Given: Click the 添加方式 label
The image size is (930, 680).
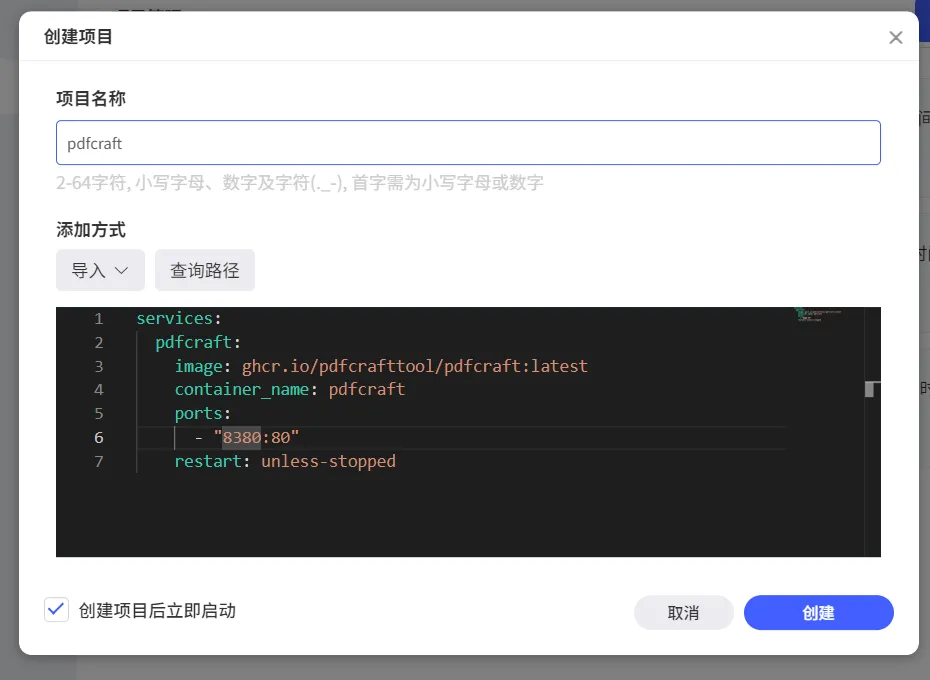Looking at the screenshot, I should (x=91, y=230).
